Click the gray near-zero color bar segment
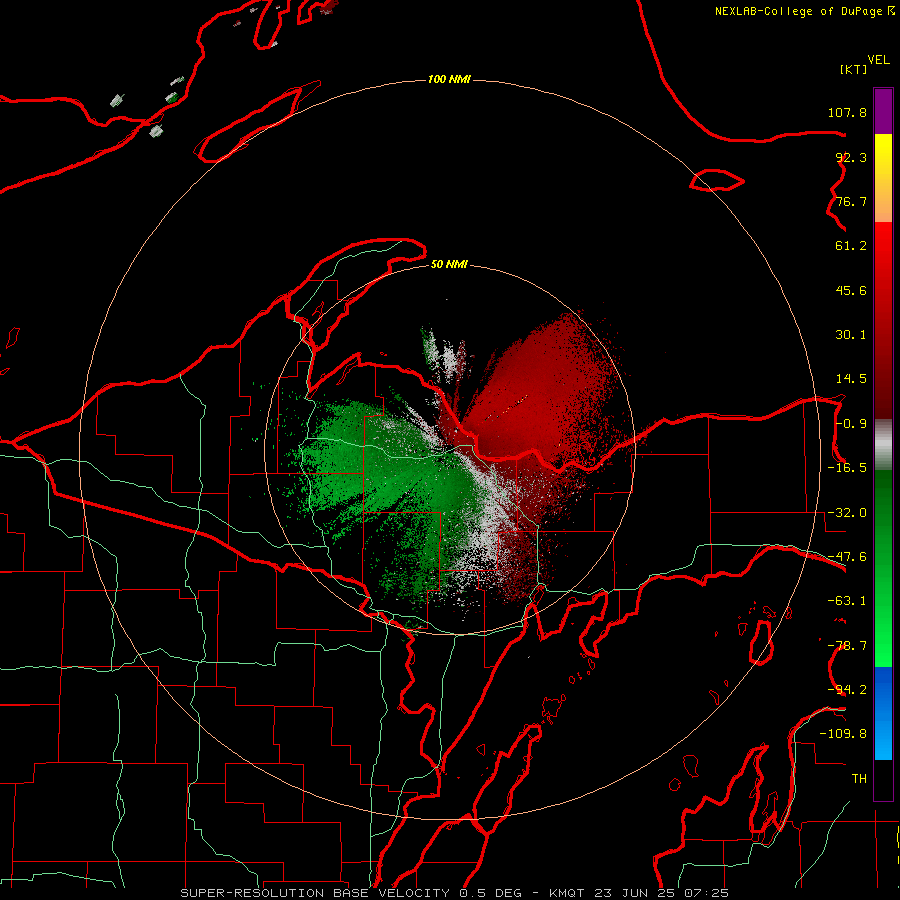Screen dimensions: 900x900 pyautogui.click(x=883, y=445)
